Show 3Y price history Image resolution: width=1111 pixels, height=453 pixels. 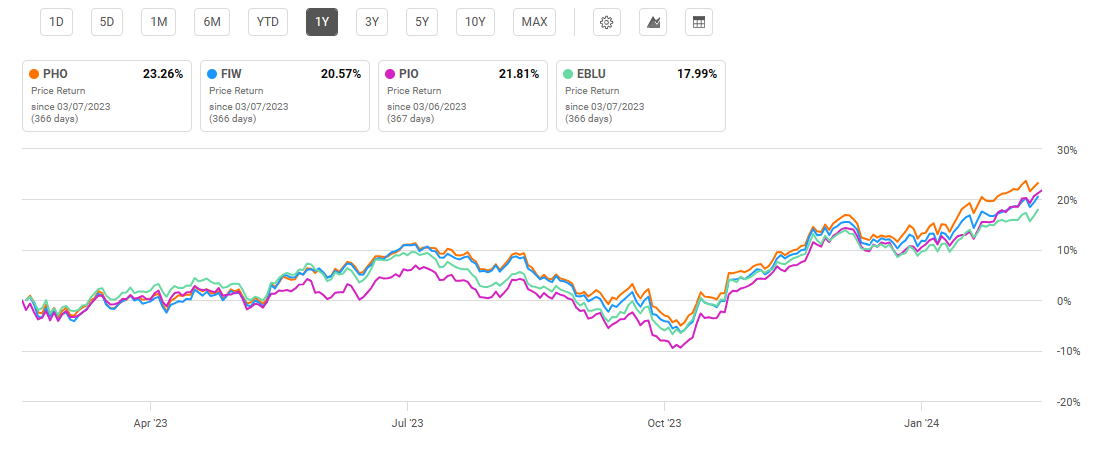tap(371, 22)
